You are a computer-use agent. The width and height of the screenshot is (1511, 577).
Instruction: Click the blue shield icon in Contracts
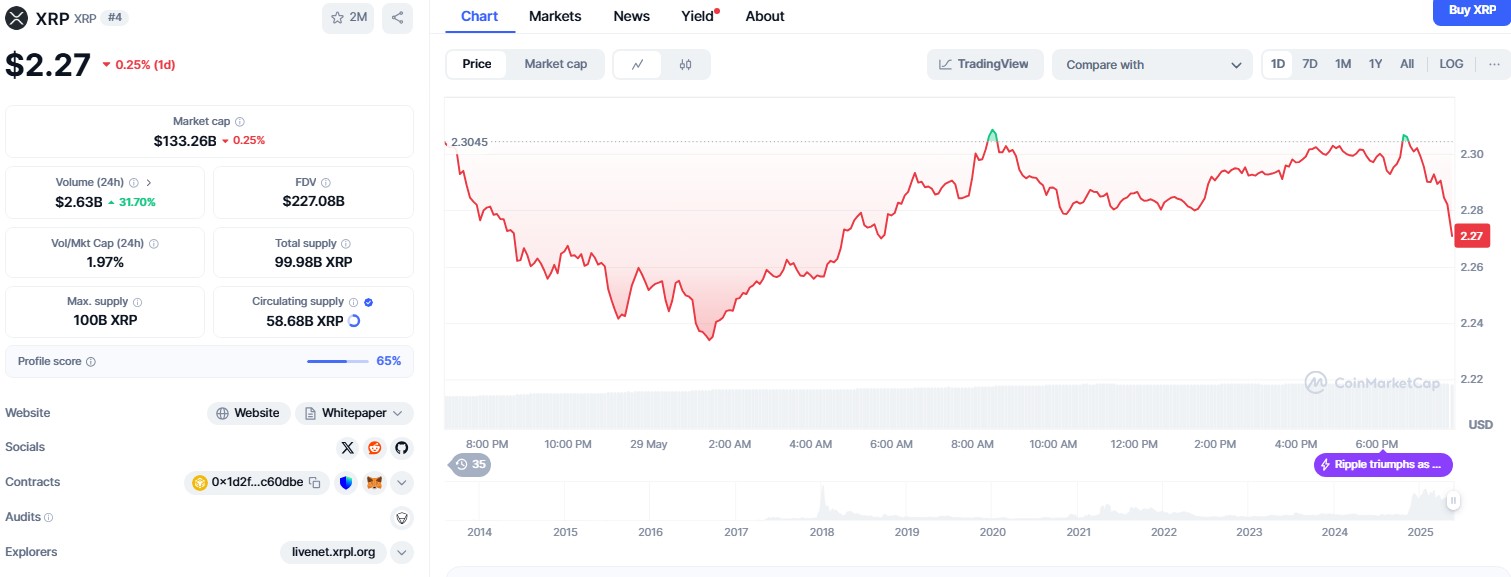click(346, 483)
